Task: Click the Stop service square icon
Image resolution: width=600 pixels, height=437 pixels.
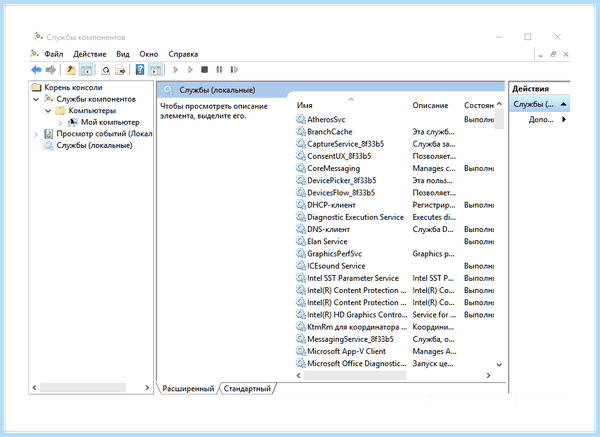Action: pos(204,70)
